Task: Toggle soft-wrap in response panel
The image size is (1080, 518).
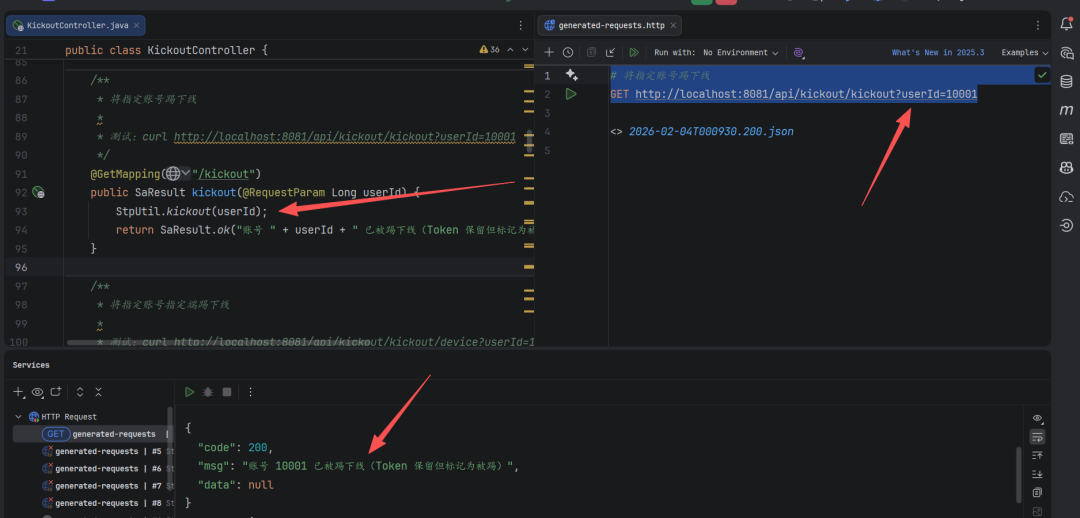Action: (1037, 437)
